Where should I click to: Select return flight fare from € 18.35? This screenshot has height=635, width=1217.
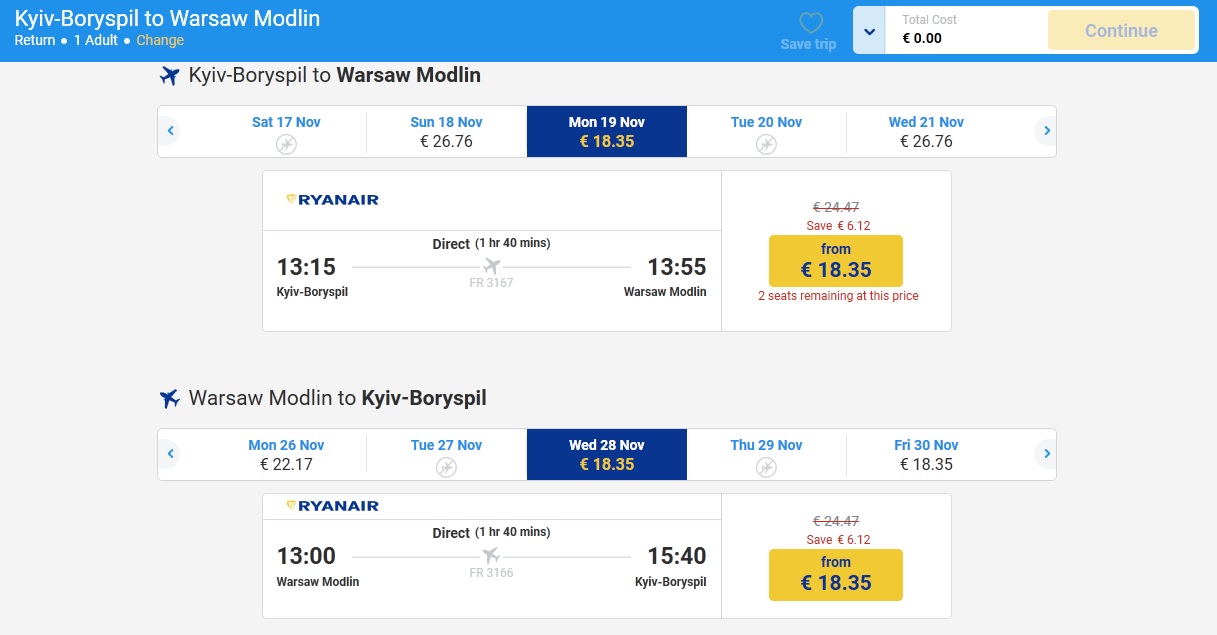click(x=835, y=575)
